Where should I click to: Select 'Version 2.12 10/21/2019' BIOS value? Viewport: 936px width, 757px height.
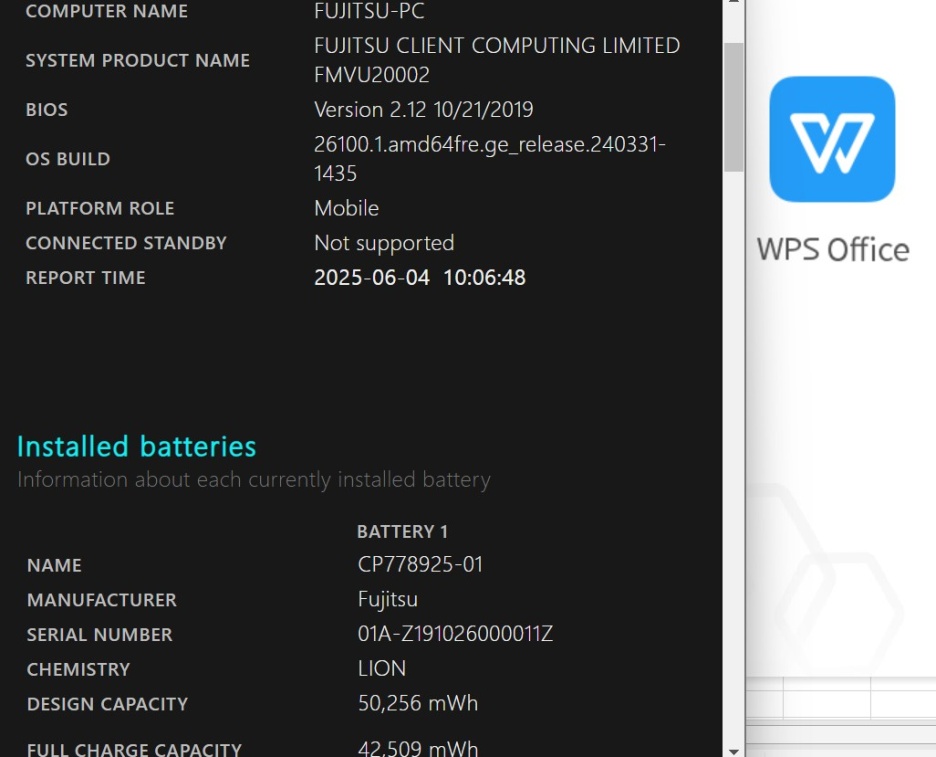click(x=423, y=110)
